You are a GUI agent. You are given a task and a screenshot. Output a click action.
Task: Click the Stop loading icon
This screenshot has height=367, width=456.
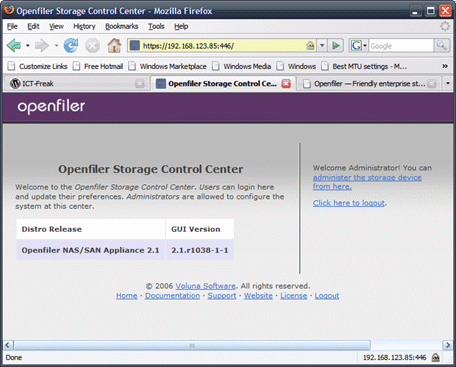coord(92,46)
